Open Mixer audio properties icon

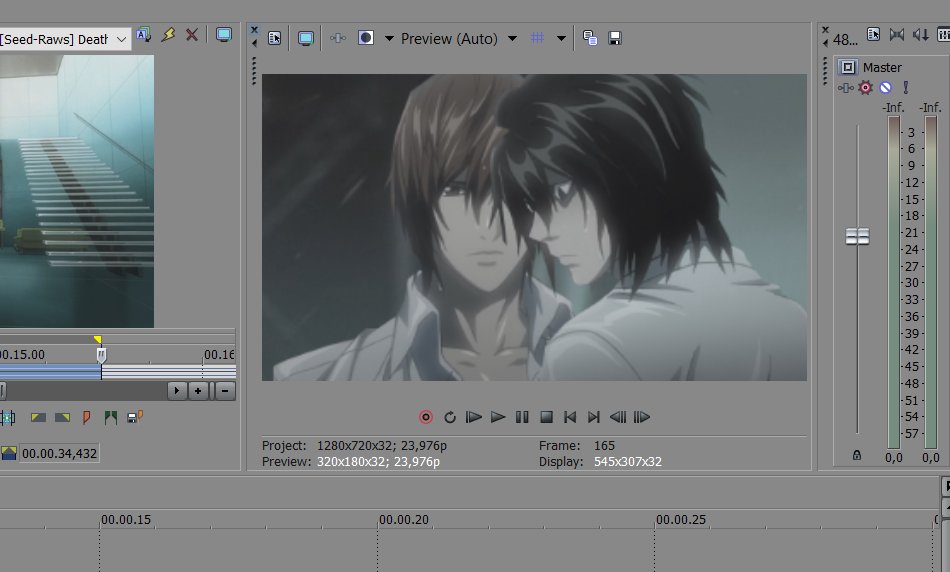(873, 35)
